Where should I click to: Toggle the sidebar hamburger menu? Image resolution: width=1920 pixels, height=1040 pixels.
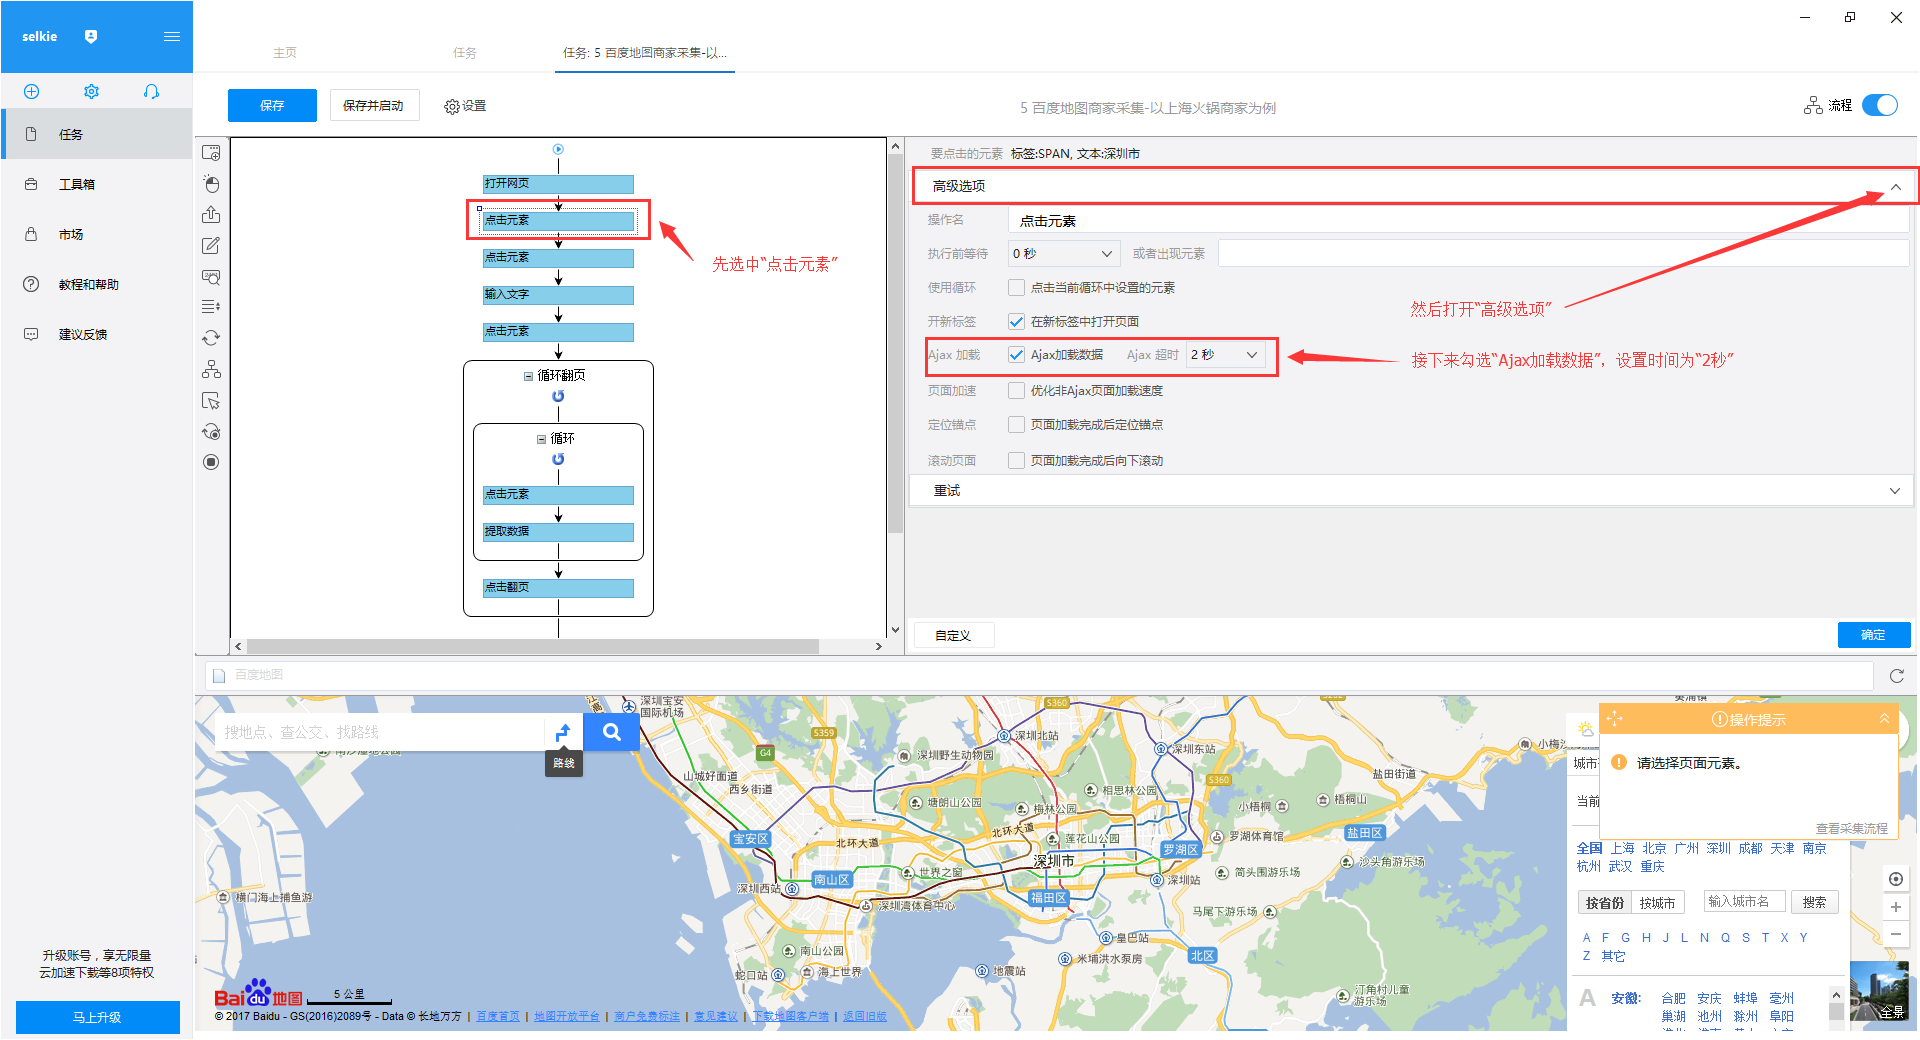pos(172,36)
